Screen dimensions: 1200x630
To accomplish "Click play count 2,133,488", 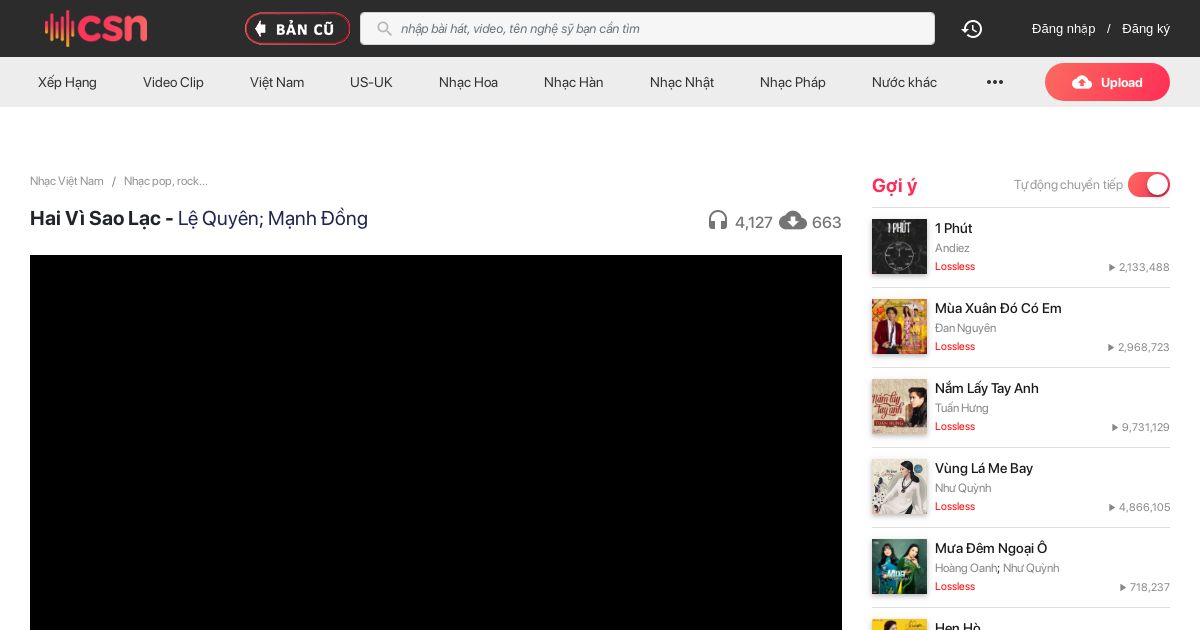I will 1139,267.
